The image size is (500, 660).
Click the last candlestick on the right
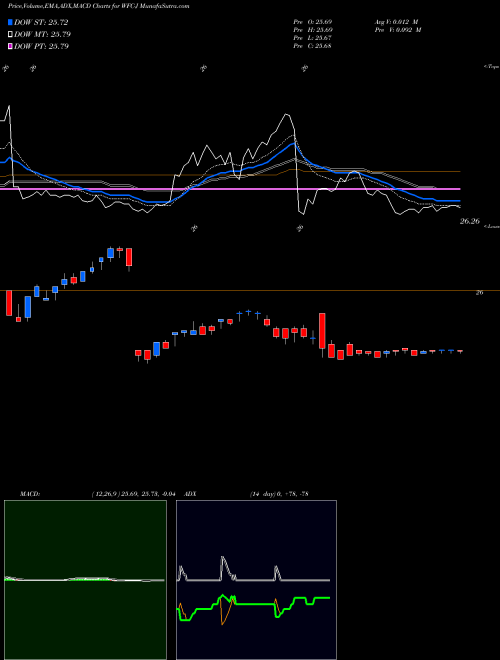tap(460, 351)
